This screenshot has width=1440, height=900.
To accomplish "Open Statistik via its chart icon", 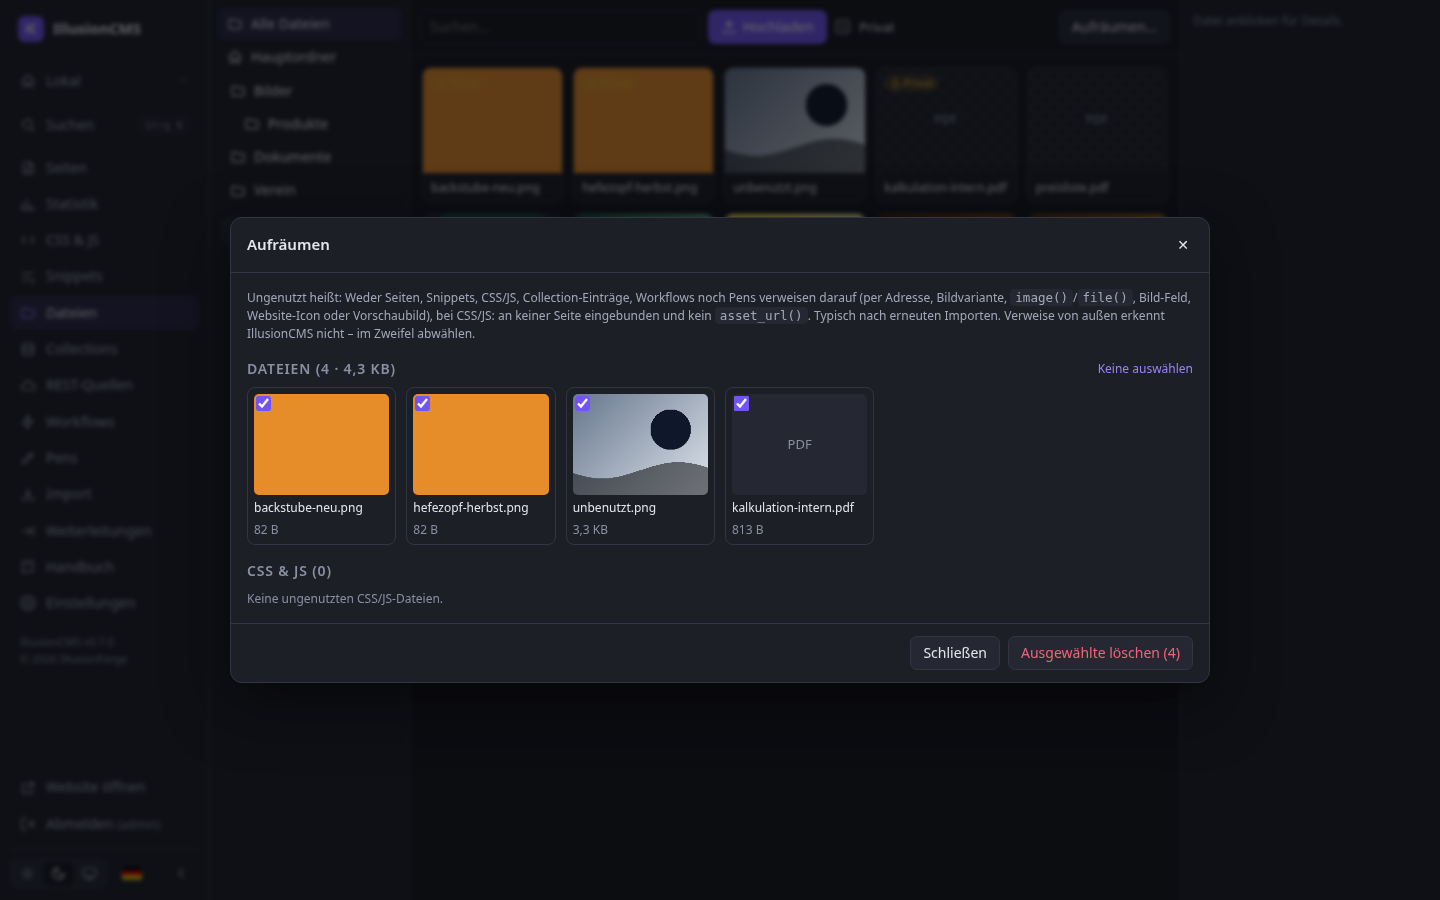I will coord(28,204).
